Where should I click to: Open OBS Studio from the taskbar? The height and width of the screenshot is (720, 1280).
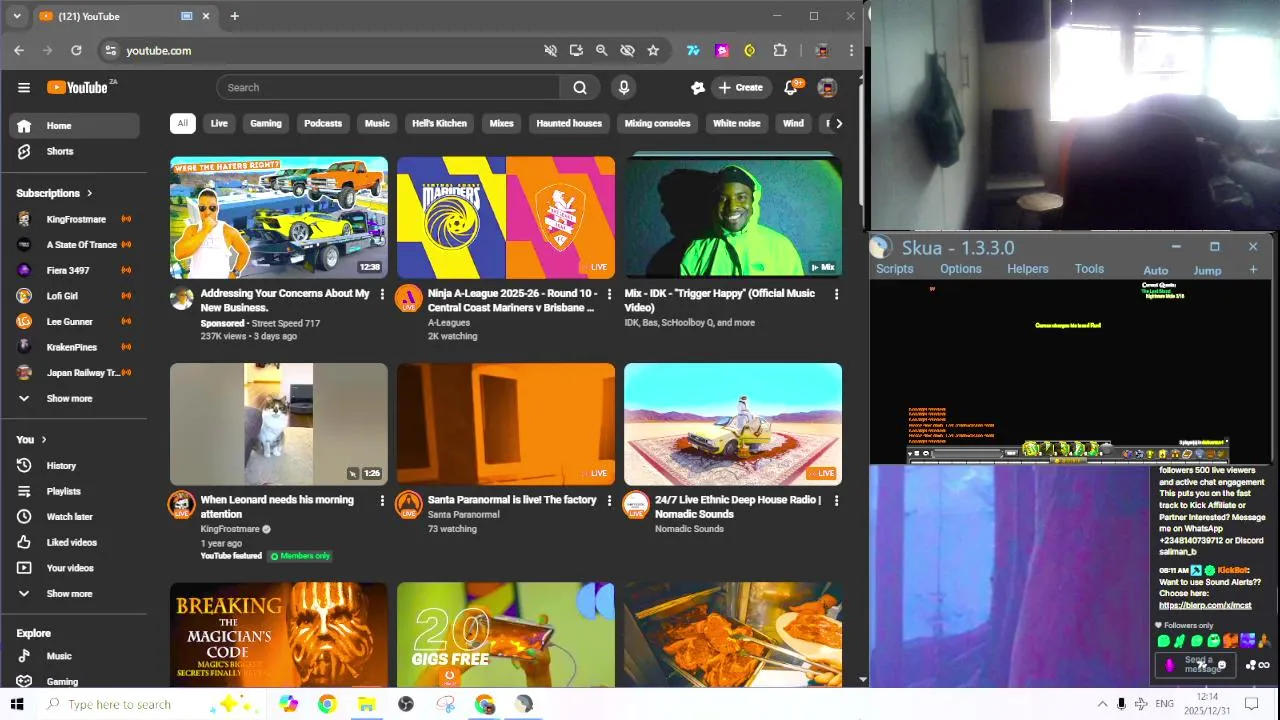click(406, 704)
